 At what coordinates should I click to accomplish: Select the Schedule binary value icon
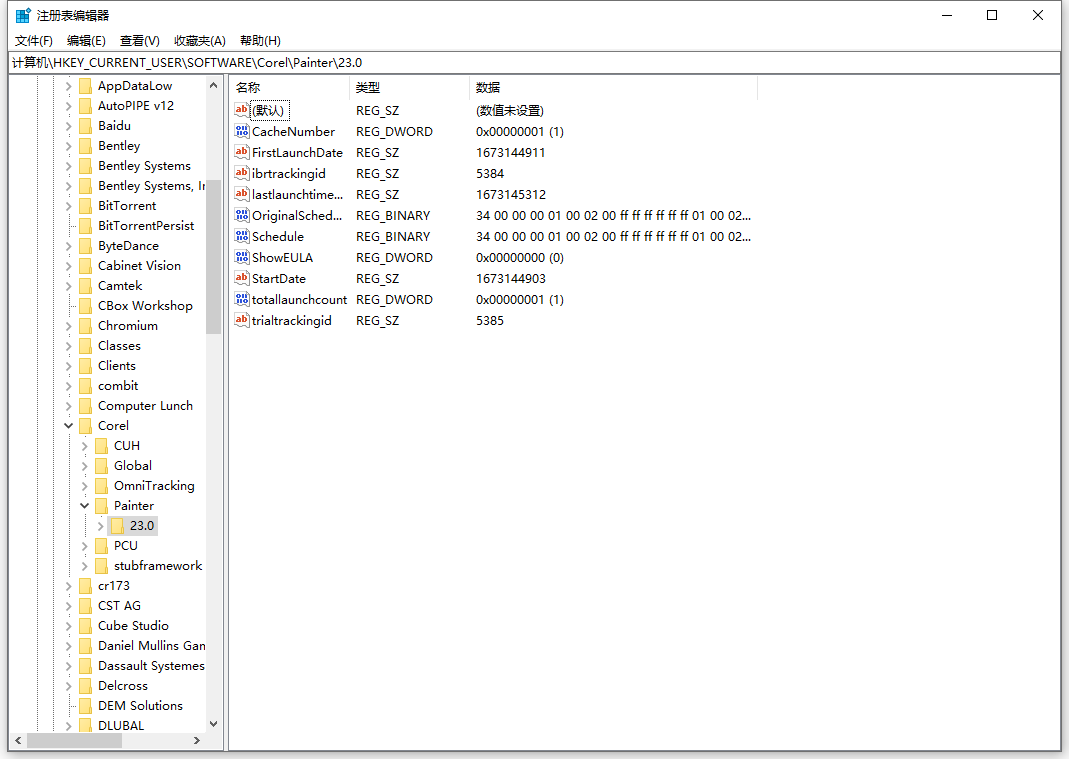point(241,236)
